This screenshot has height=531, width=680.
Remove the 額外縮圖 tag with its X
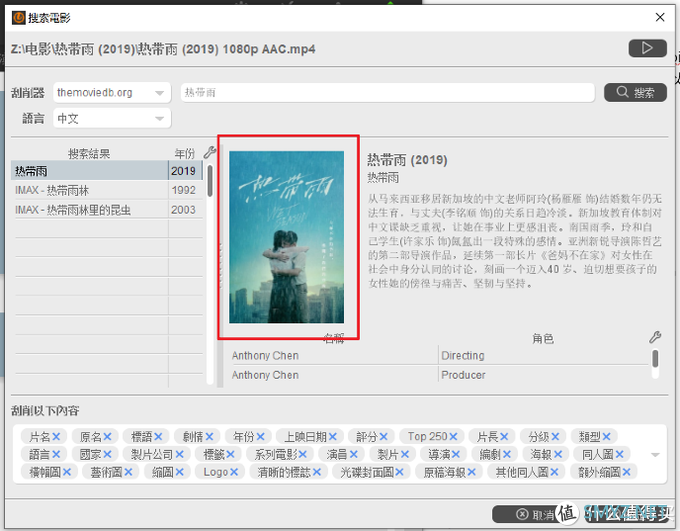pos(627,472)
